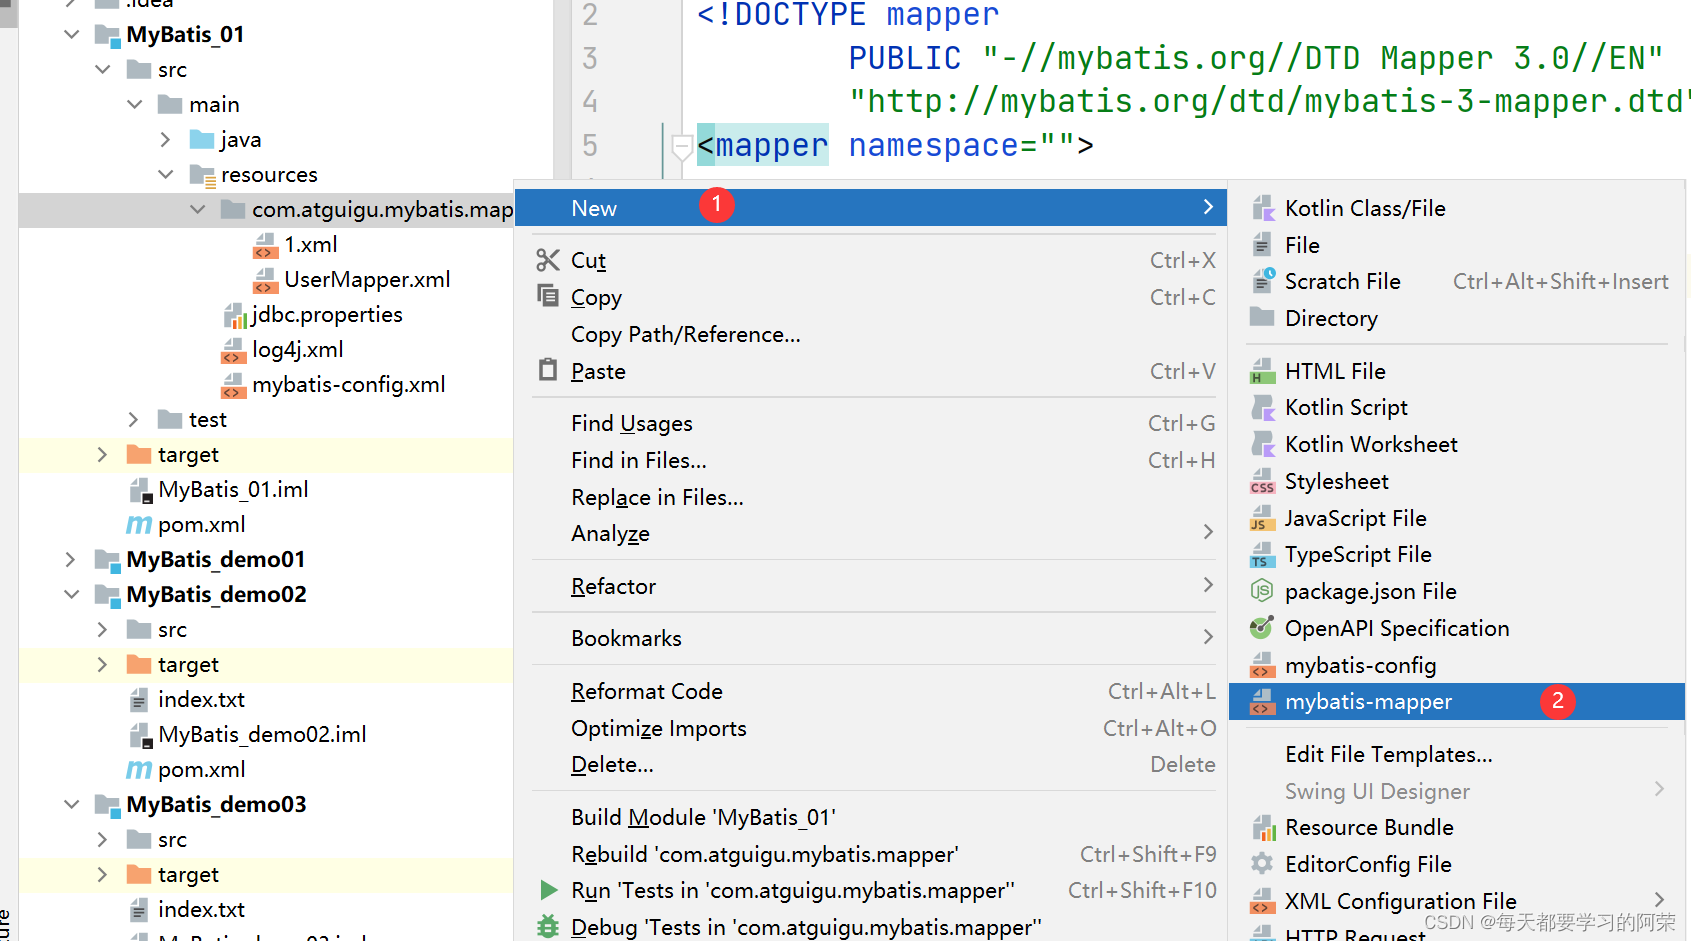1691x941 pixels.
Task: Click the Paste clipboard icon
Action: click(548, 370)
